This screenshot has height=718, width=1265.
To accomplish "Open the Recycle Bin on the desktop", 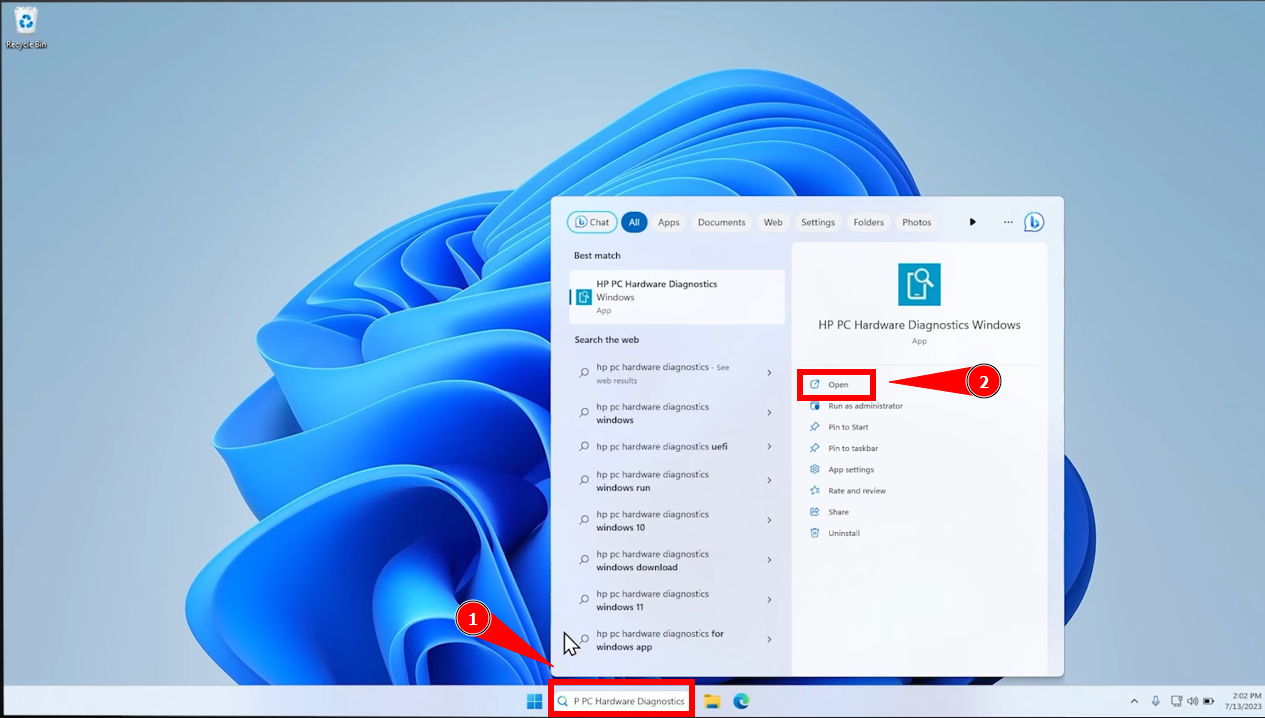I will [x=25, y=22].
